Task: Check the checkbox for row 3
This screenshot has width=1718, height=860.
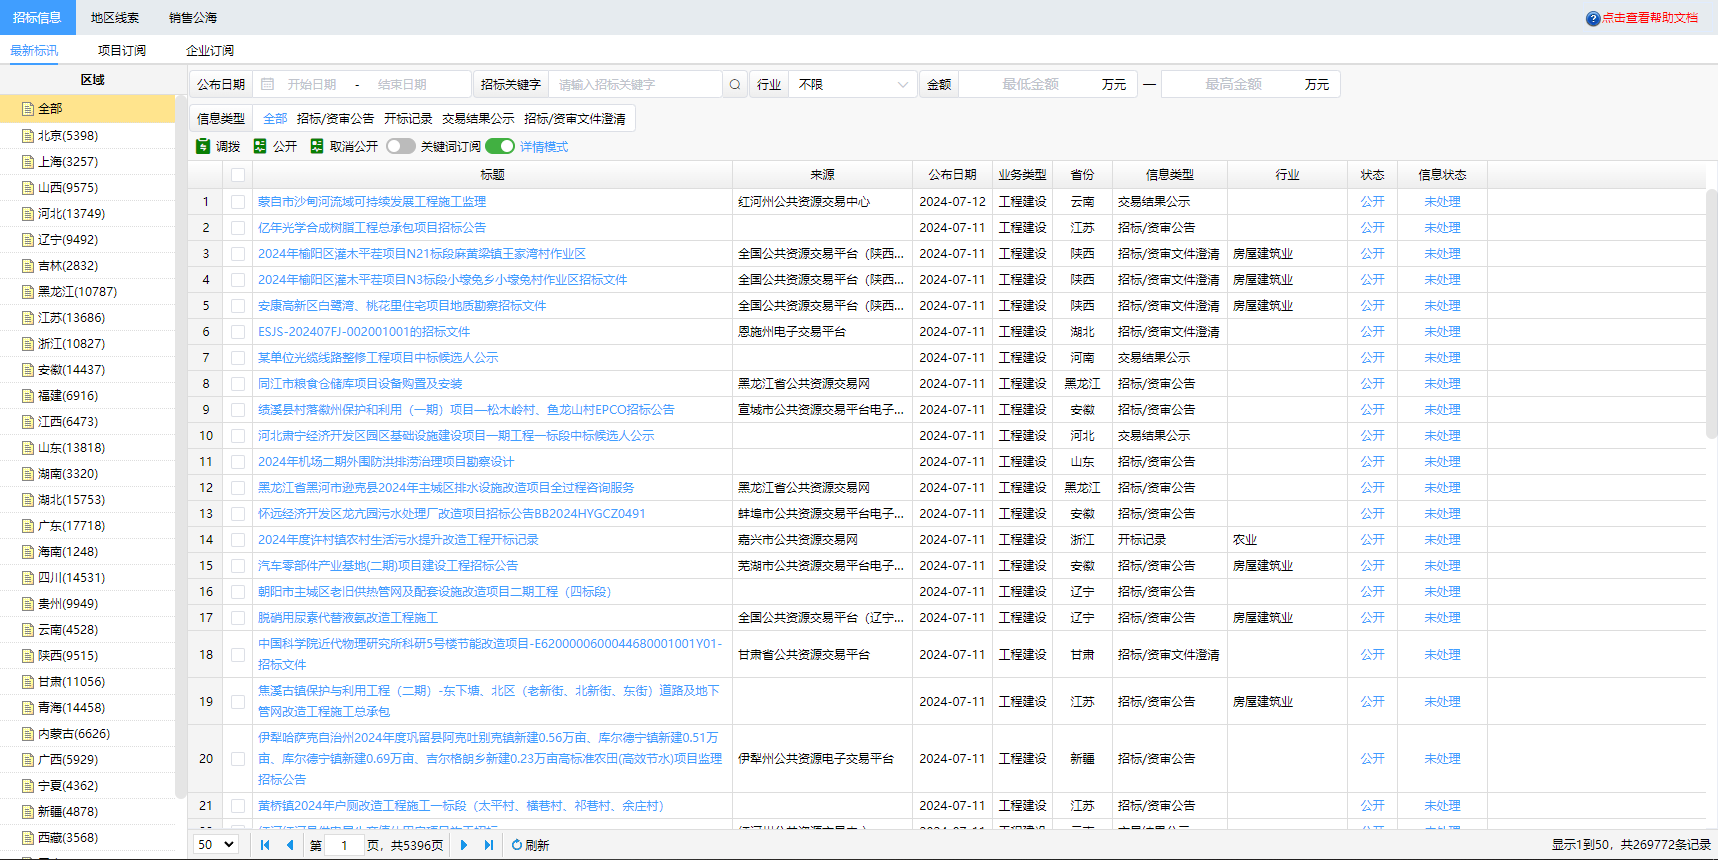Action: (x=237, y=253)
